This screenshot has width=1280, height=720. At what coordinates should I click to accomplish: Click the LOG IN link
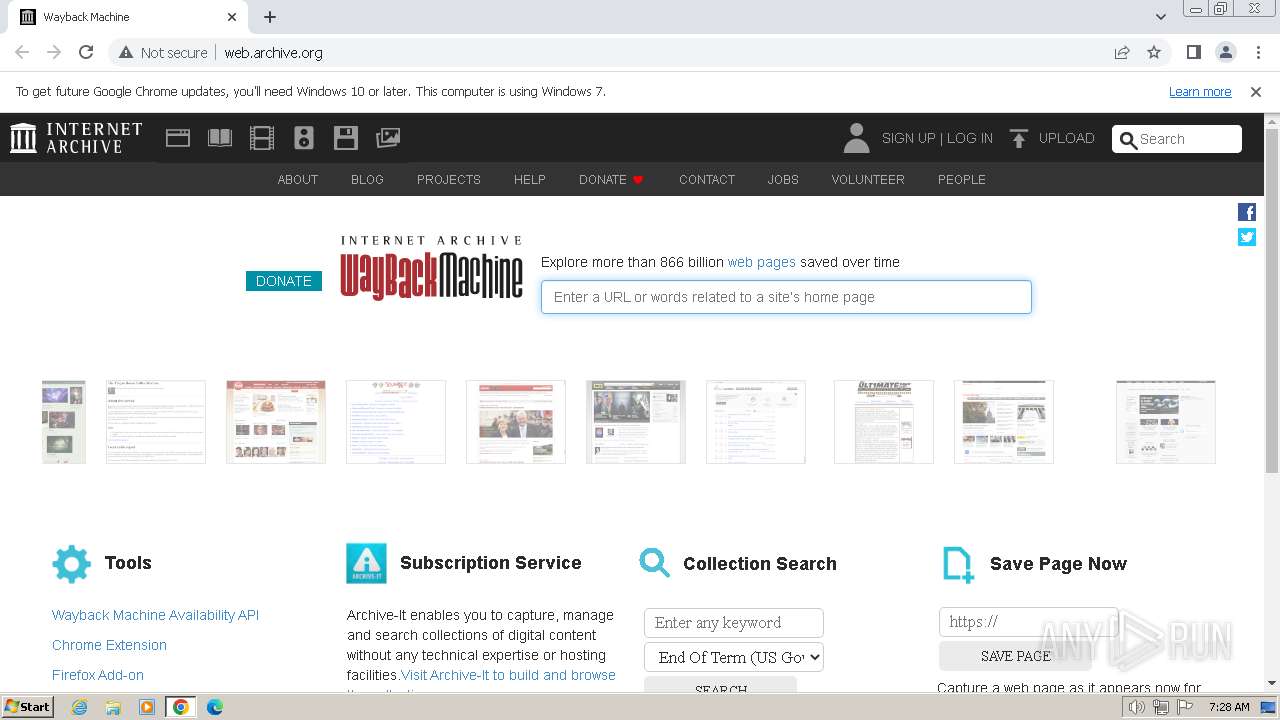point(970,138)
